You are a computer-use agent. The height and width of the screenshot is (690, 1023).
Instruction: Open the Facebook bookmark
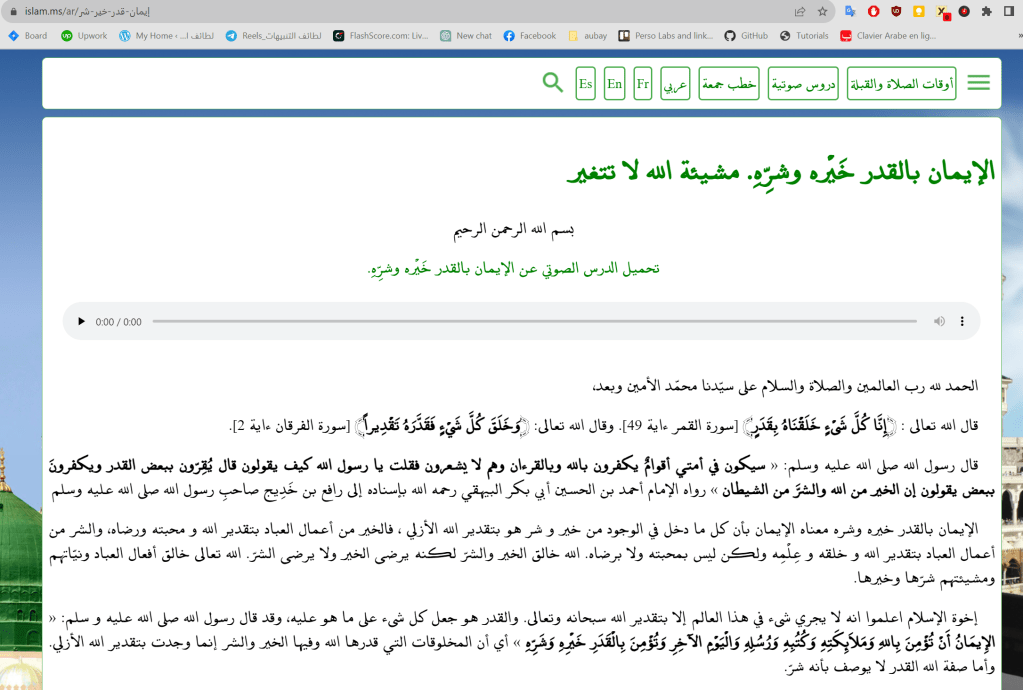[x=530, y=36]
